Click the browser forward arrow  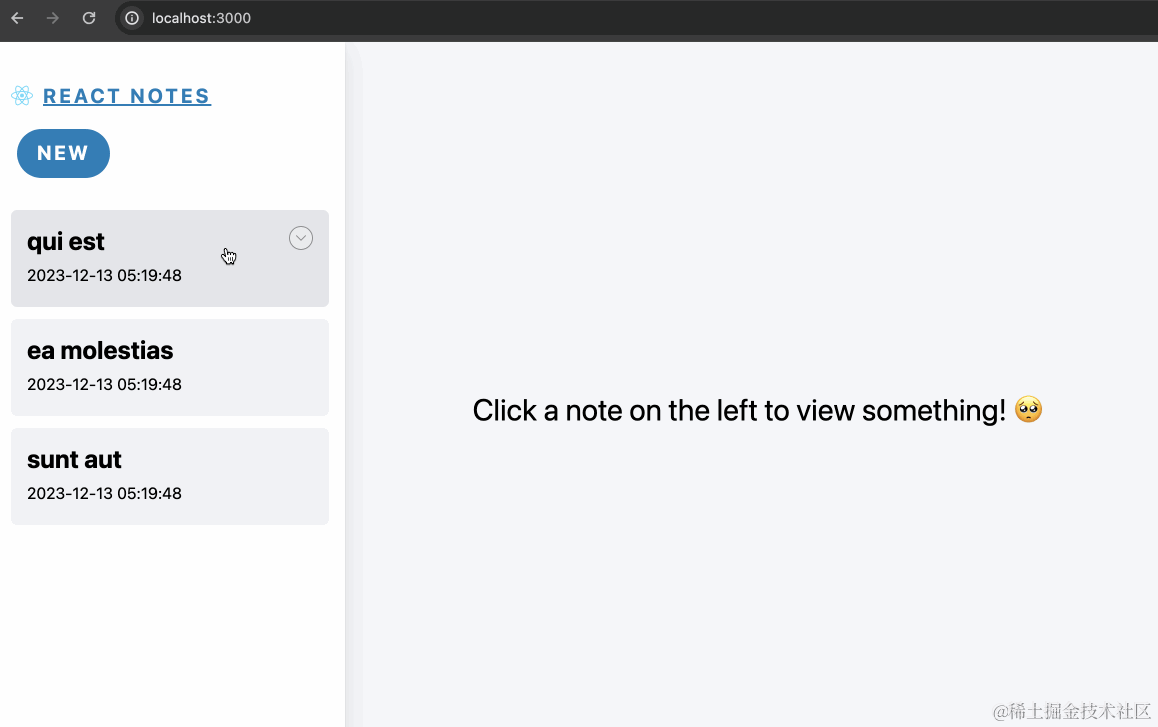(53, 18)
